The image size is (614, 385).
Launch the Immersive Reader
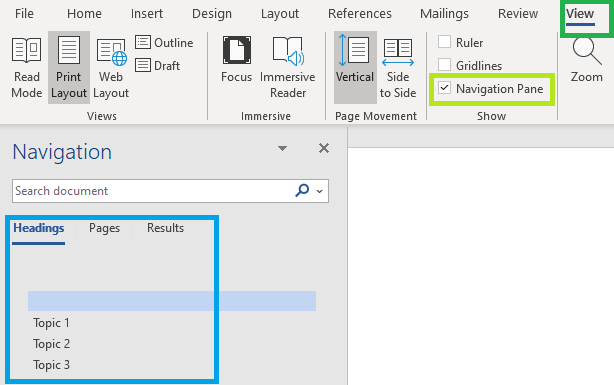pos(288,67)
